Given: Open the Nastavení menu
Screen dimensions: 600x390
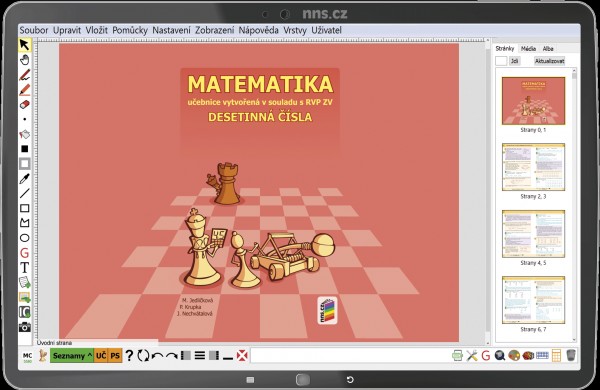Looking at the screenshot, I should point(171,30).
